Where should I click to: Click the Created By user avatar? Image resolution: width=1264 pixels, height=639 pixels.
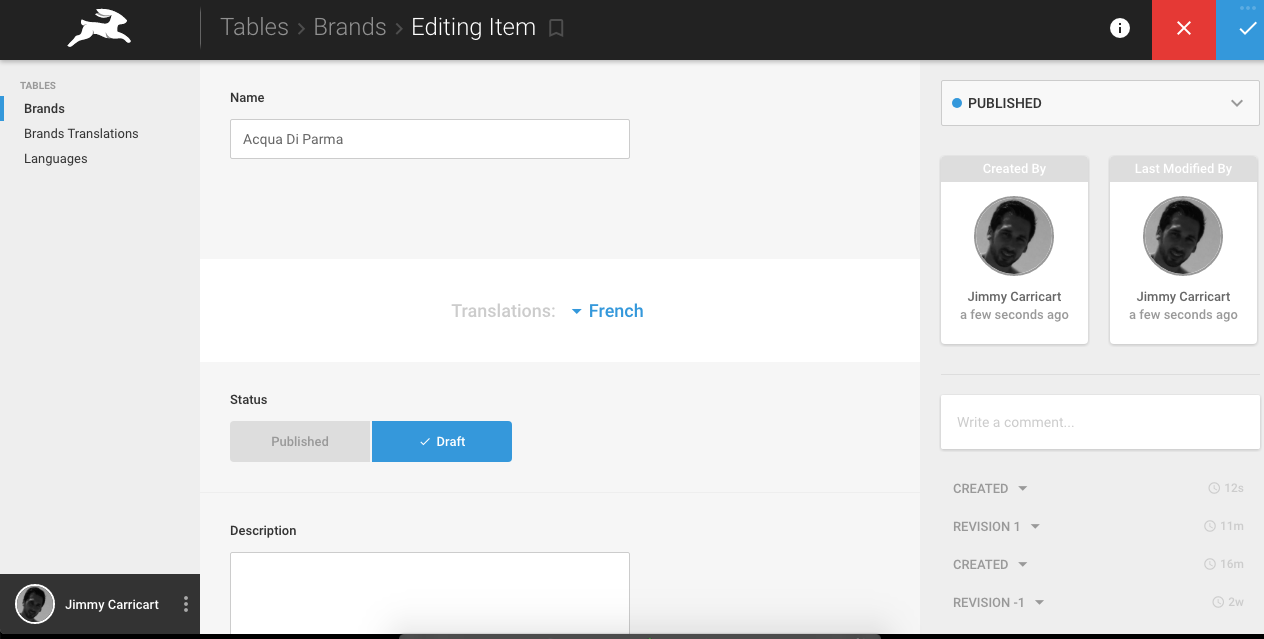pos(1014,236)
